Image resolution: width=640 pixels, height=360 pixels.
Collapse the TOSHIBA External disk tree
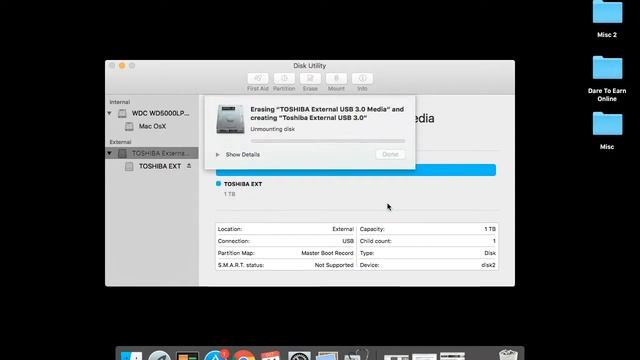tap(109, 153)
